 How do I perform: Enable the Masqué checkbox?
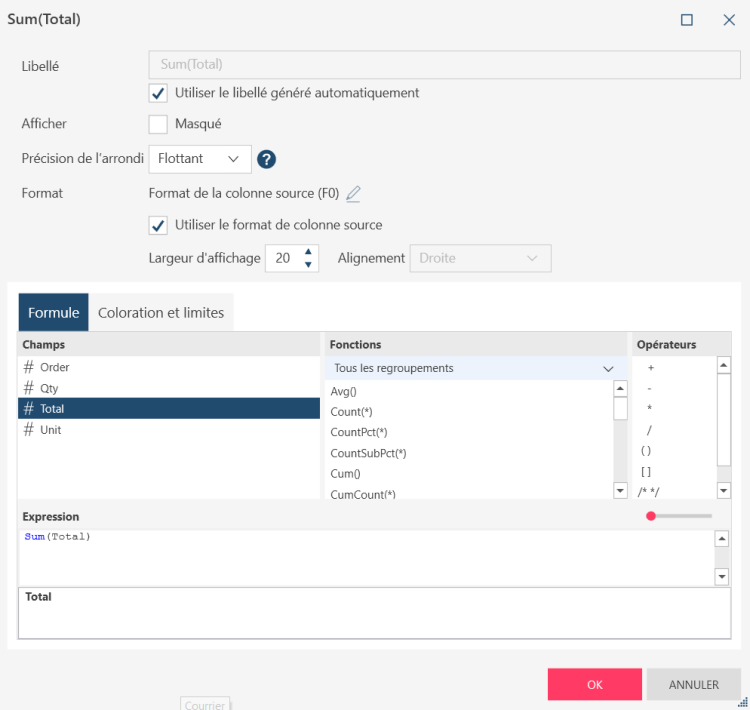[158, 124]
